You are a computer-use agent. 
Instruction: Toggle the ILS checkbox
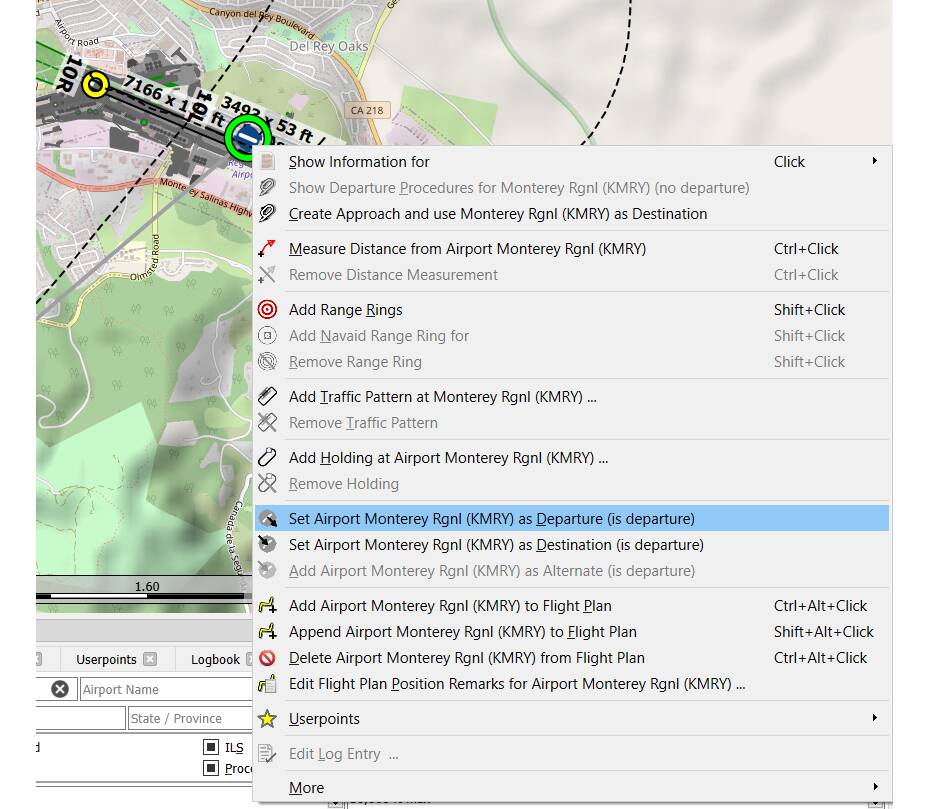pos(210,747)
